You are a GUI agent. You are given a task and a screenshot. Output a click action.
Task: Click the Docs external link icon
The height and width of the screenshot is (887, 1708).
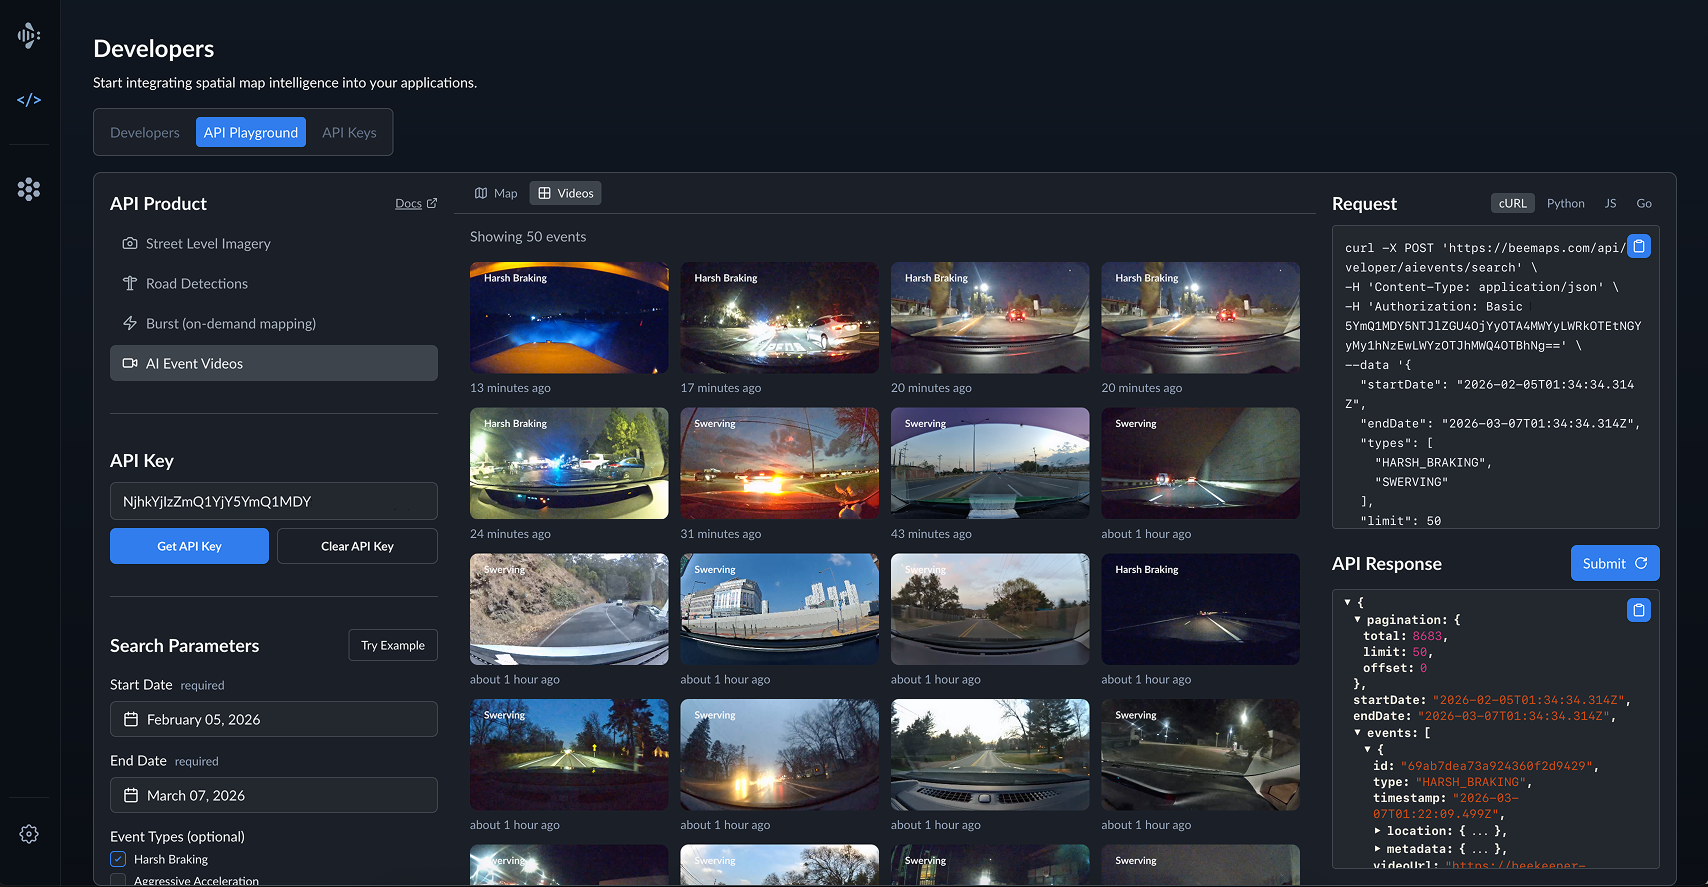tap(432, 203)
